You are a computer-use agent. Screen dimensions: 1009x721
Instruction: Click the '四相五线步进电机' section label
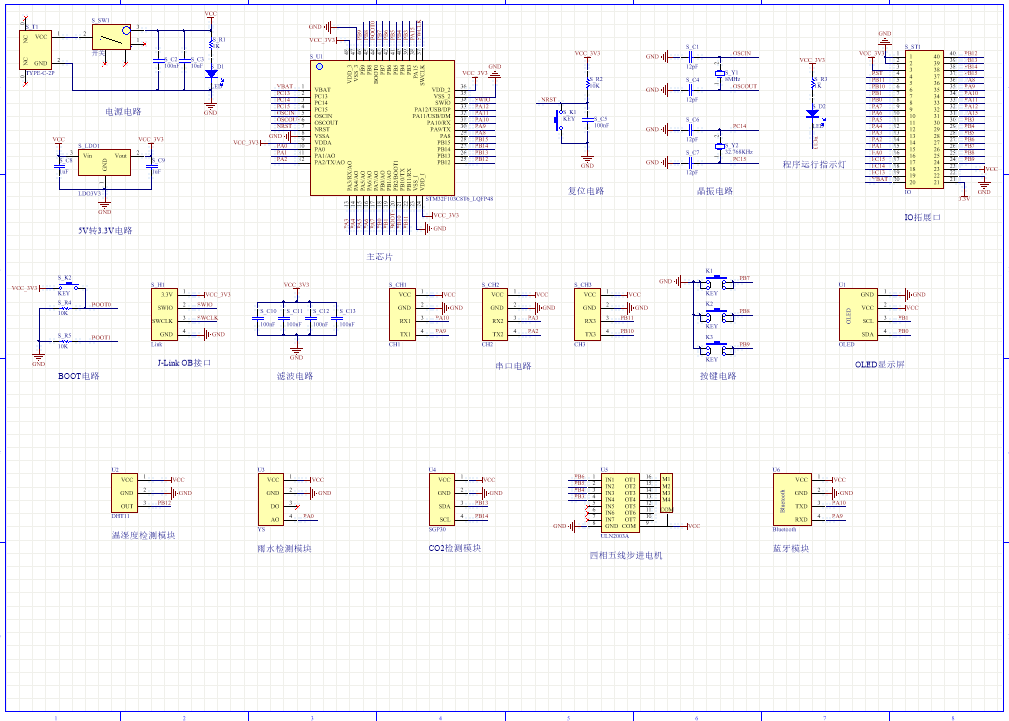click(625, 555)
